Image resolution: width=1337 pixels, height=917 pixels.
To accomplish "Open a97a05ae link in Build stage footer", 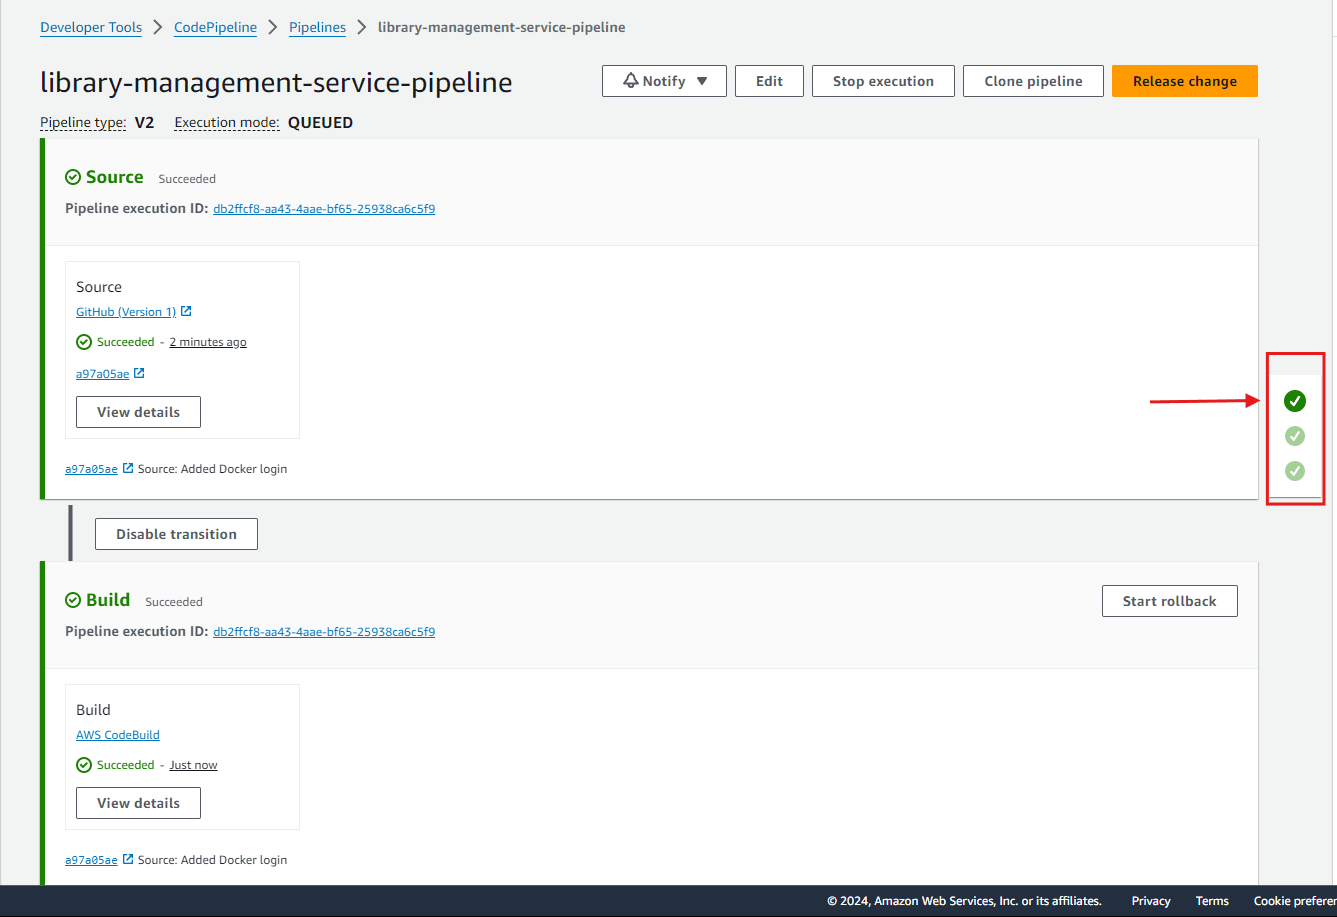I will pyautogui.click(x=91, y=860).
